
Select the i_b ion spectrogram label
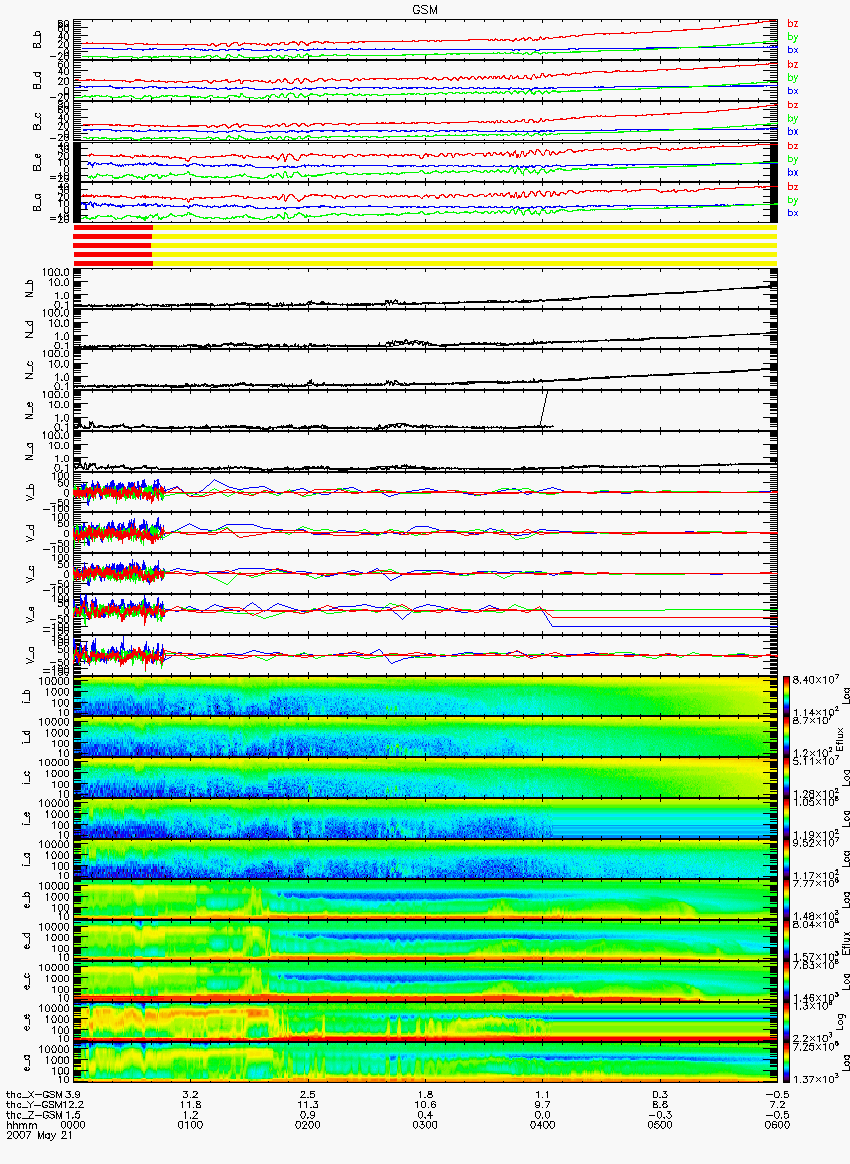point(27,696)
